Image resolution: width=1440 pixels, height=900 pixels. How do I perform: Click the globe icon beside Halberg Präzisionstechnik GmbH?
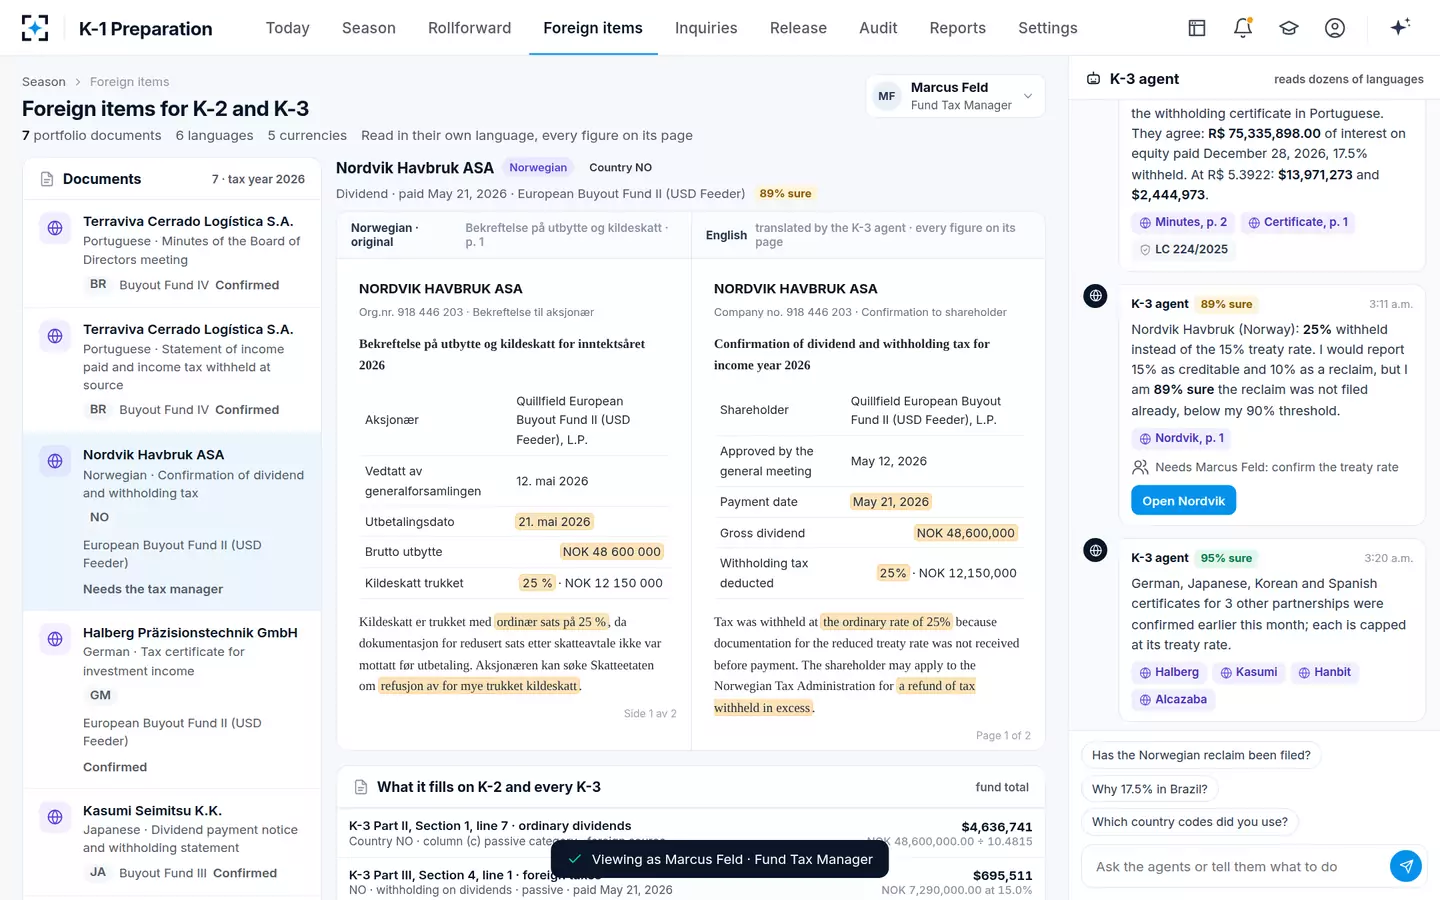(x=55, y=639)
